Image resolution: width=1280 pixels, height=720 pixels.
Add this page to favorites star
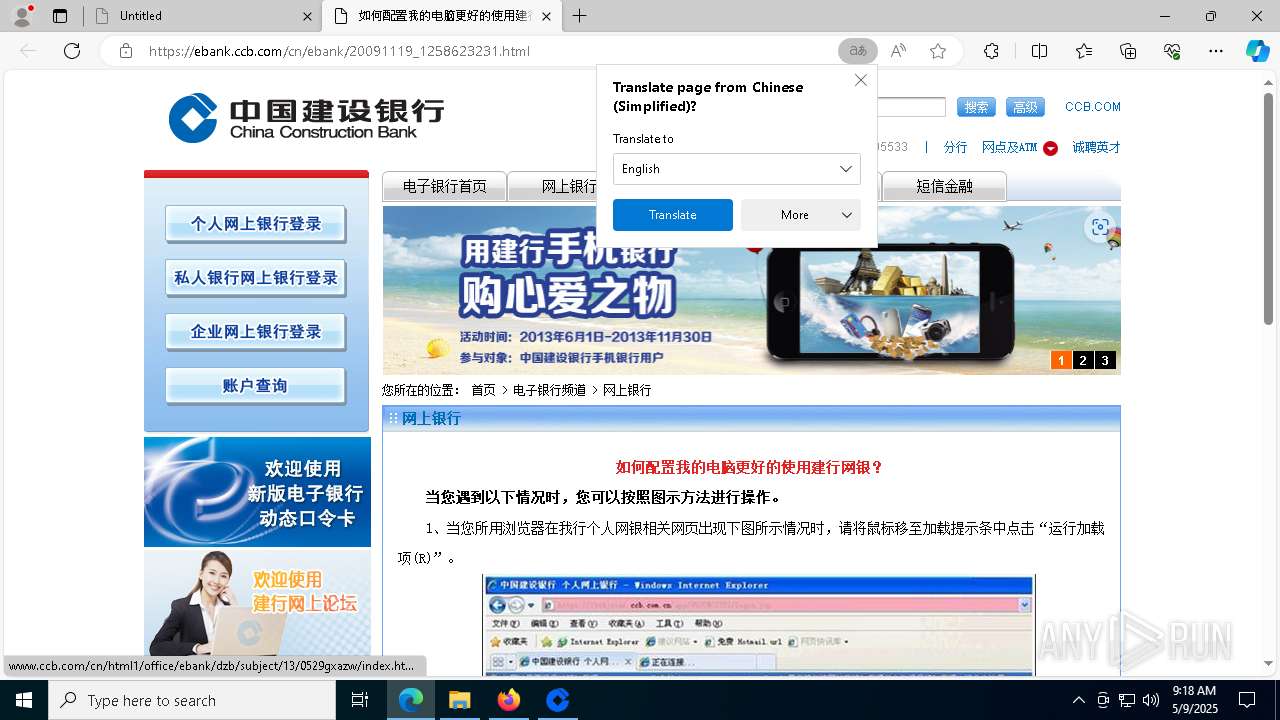(938, 51)
